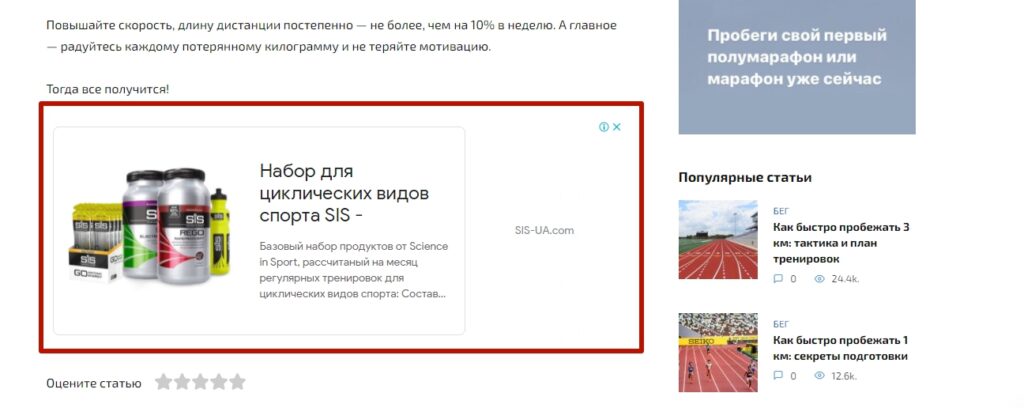Click the red running track thumbnail
The width and height of the screenshot is (1024, 408).
pyautogui.click(x=718, y=240)
